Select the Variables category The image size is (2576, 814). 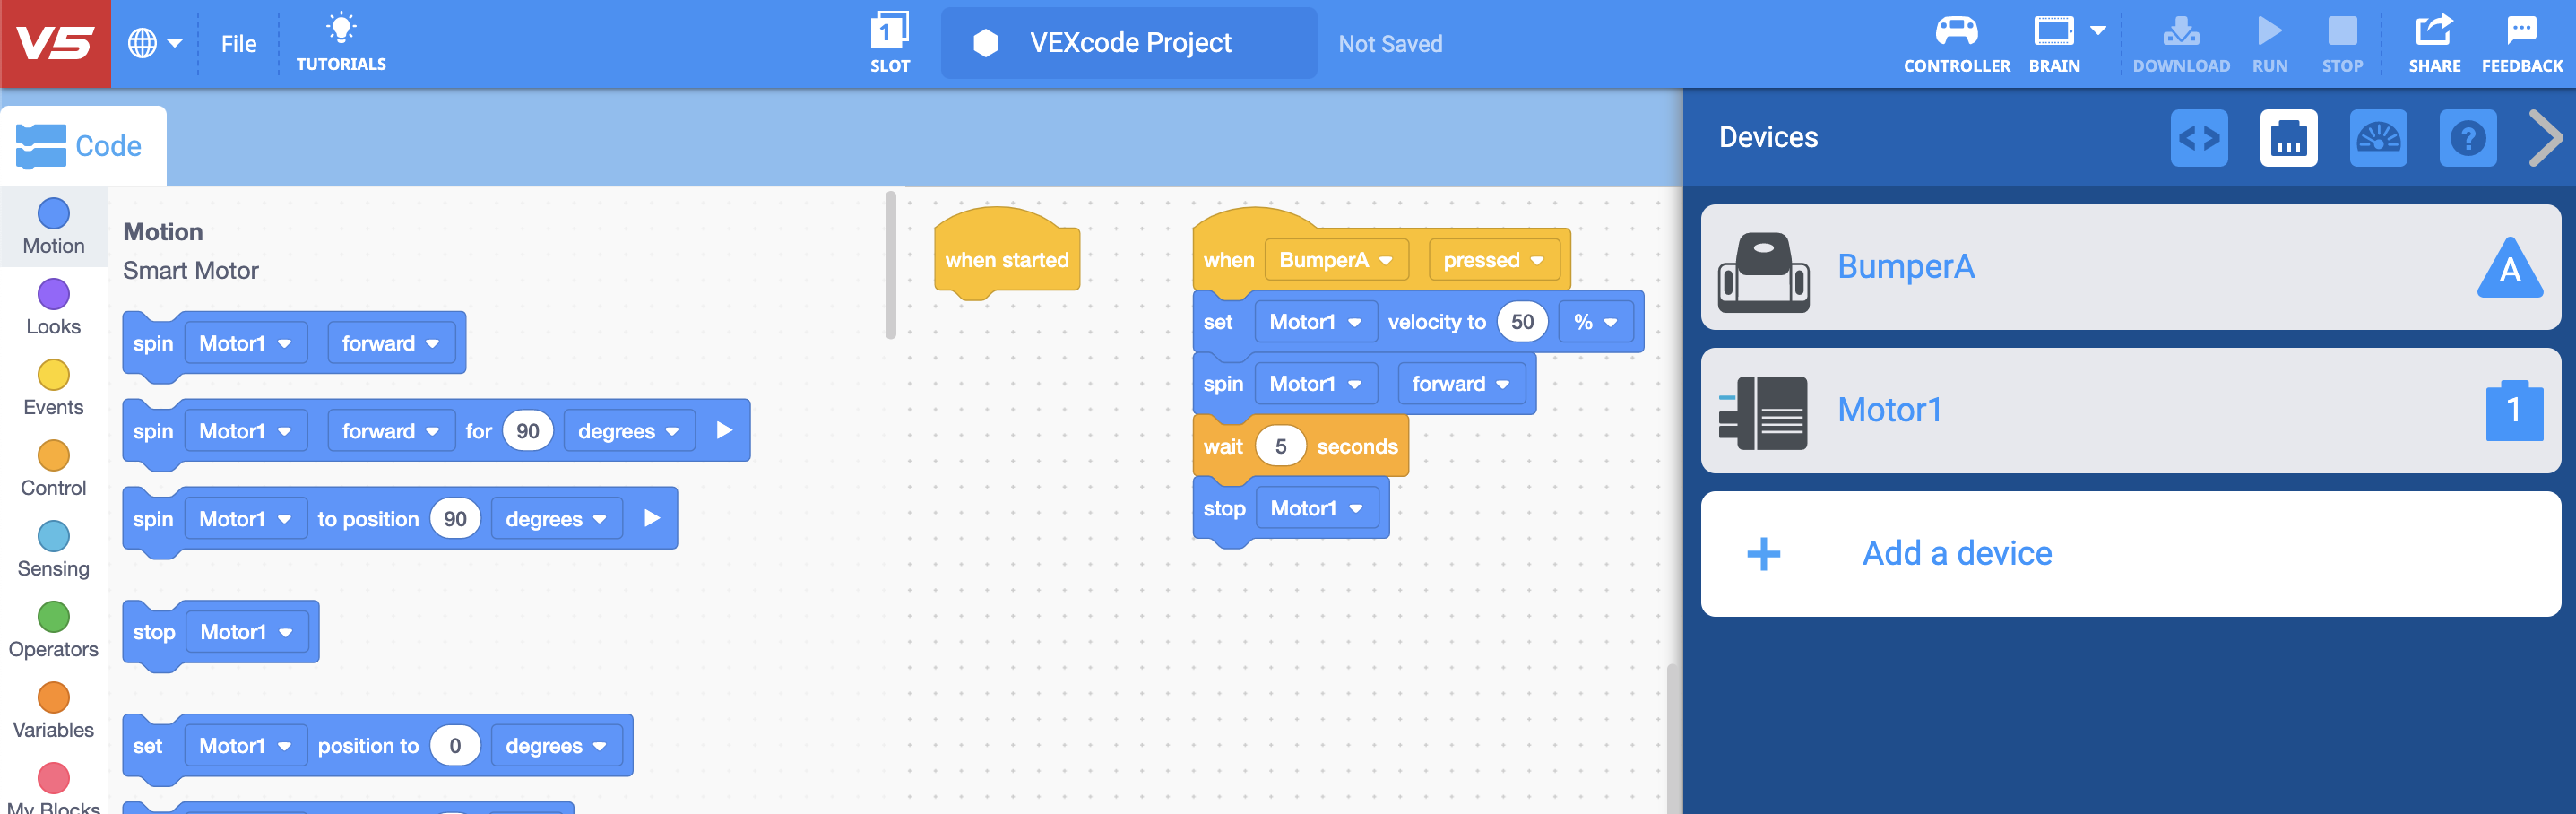click(x=53, y=711)
